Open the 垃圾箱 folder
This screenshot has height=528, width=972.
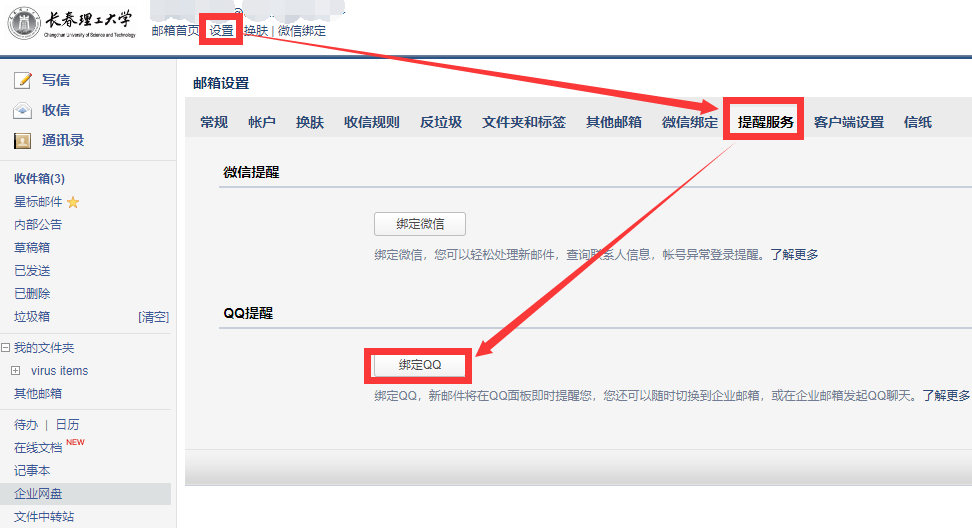point(32,317)
